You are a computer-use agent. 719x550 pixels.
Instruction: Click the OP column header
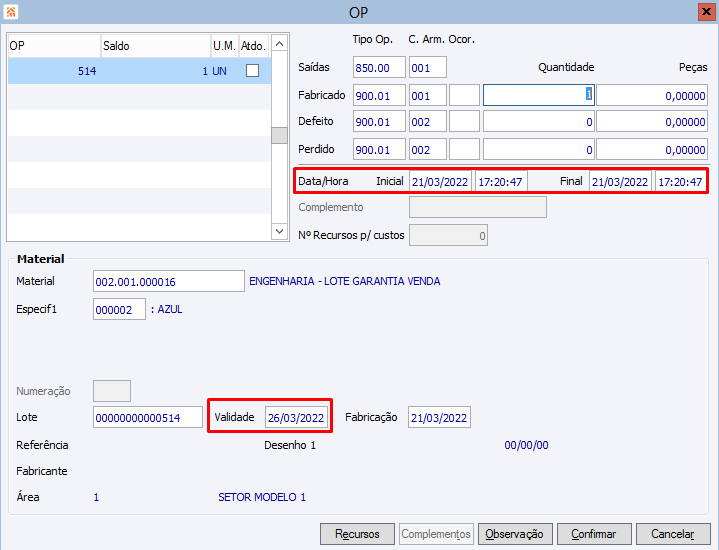[x=54, y=46]
